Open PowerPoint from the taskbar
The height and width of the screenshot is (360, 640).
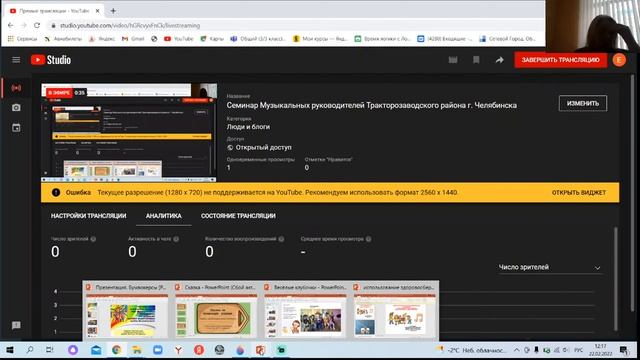click(x=260, y=350)
